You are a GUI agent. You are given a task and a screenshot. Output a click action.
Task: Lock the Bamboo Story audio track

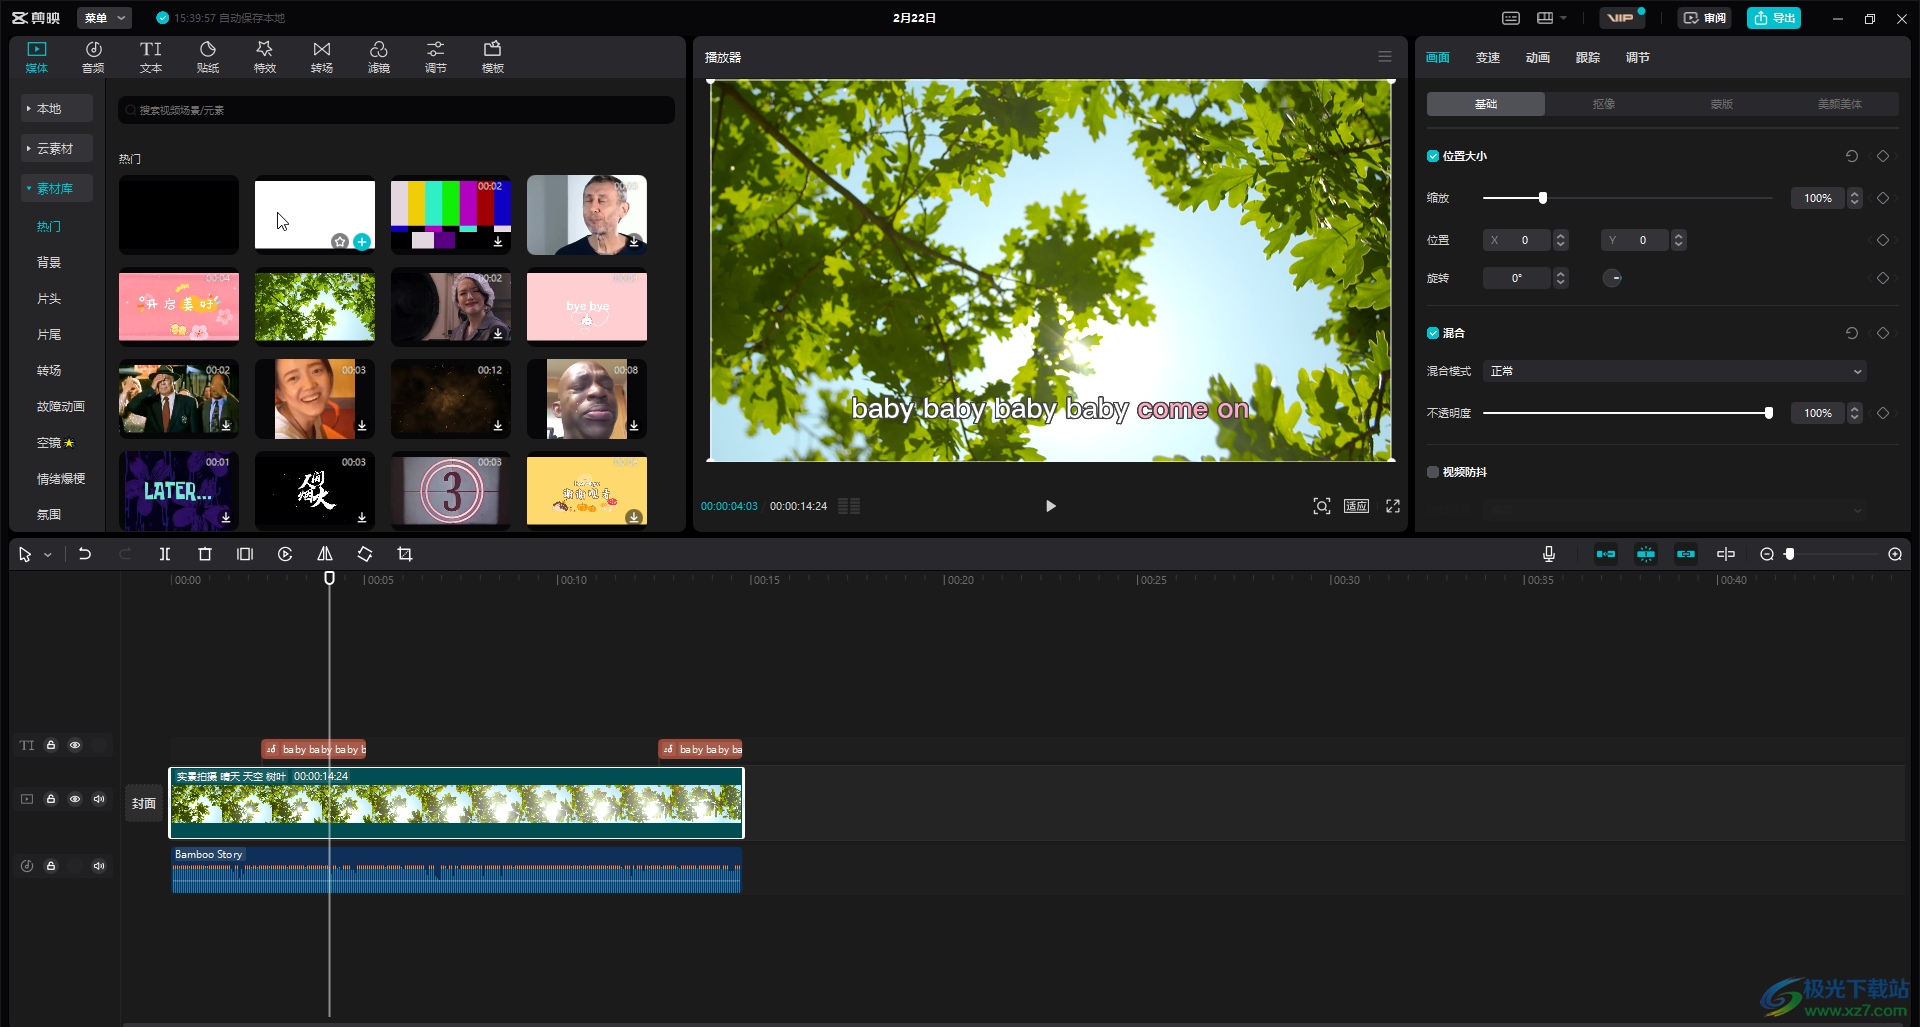51,866
